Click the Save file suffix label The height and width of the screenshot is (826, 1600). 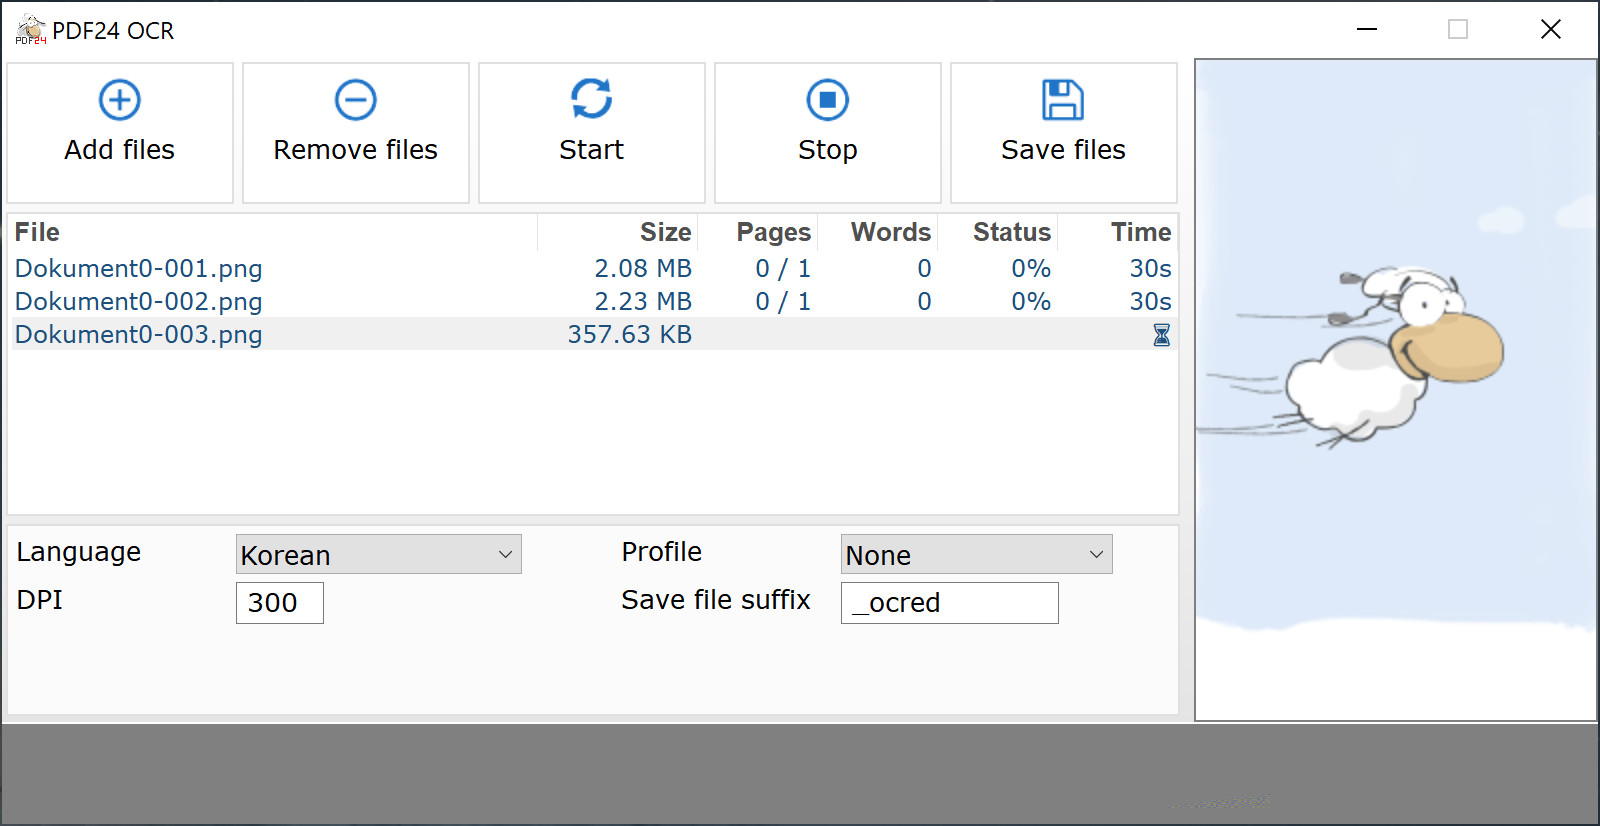tap(716, 600)
